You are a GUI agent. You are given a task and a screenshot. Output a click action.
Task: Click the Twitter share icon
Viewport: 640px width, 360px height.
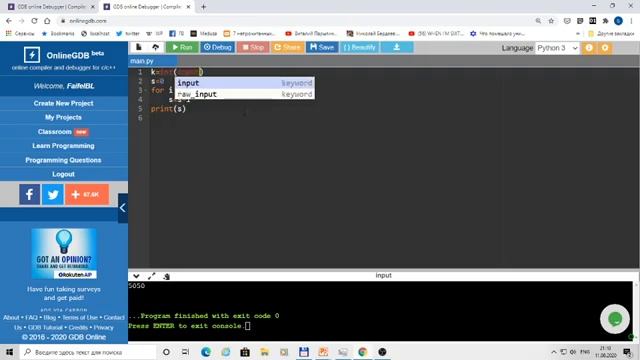tap(53, 194)
